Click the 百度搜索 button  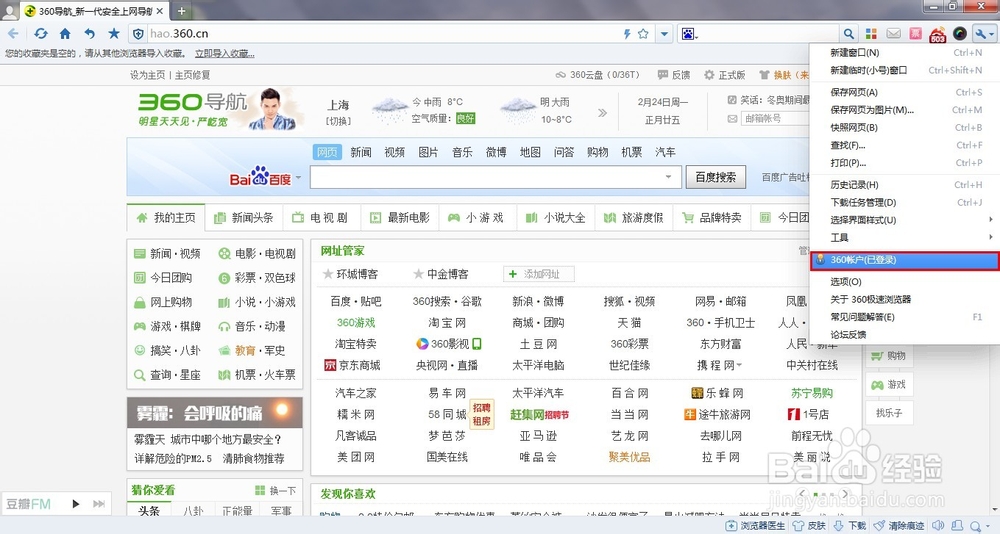tap(716, 177)
